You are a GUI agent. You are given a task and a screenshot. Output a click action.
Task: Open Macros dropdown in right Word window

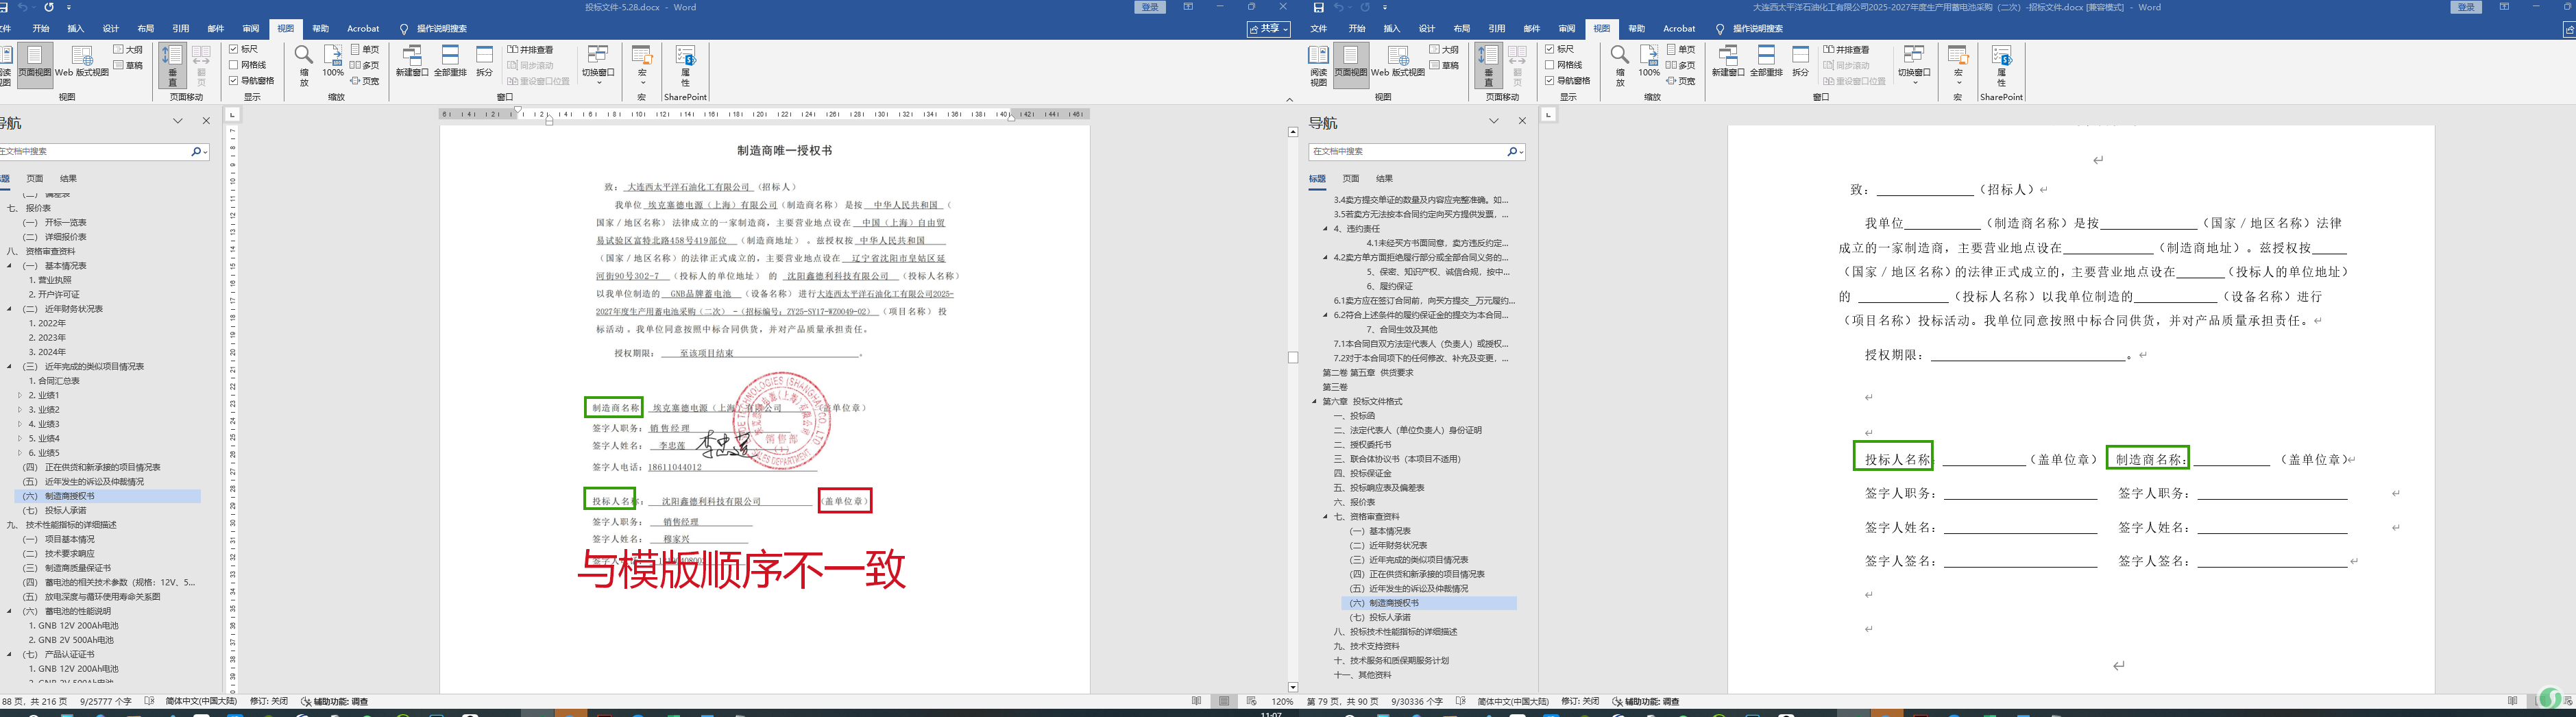pos(1959,66)
